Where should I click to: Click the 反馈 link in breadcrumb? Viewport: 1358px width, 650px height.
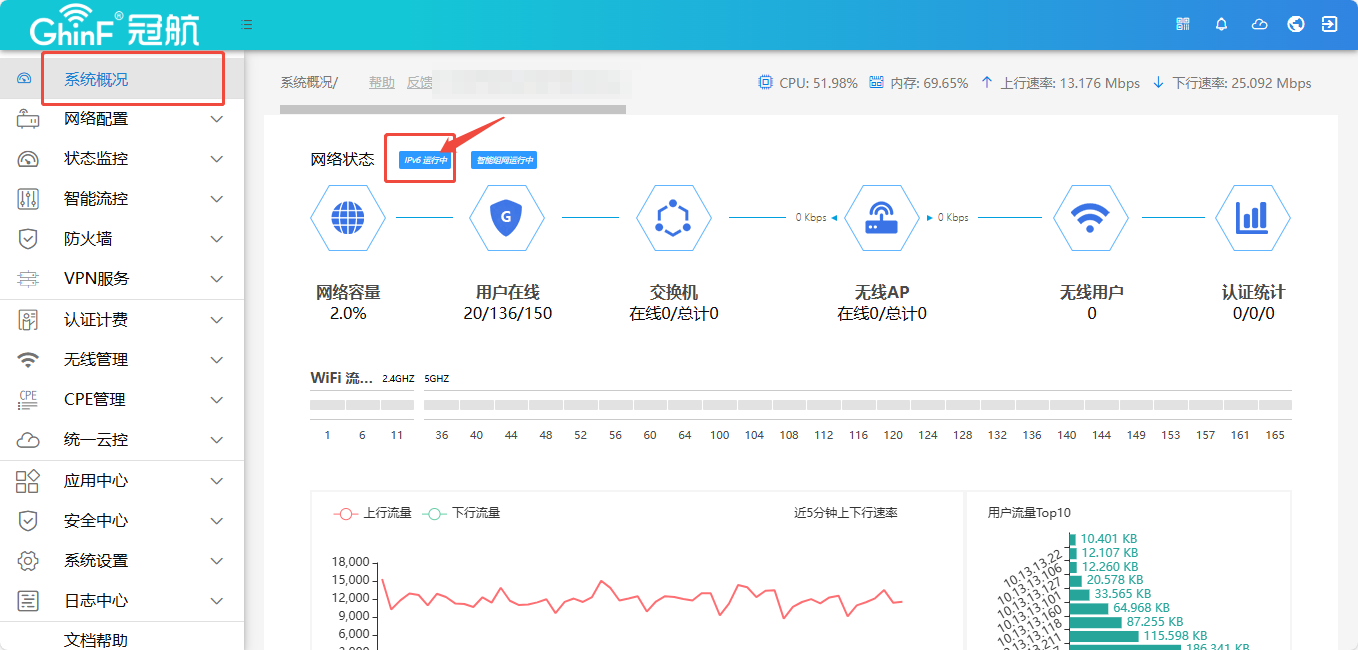[420, 83]
